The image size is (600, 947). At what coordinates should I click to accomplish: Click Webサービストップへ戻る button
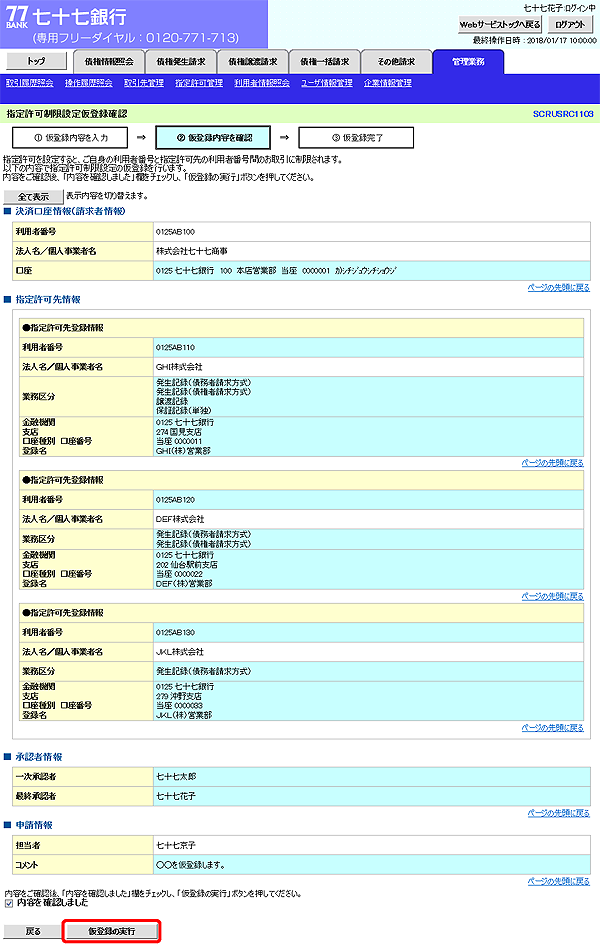click(x=500, y=24)
